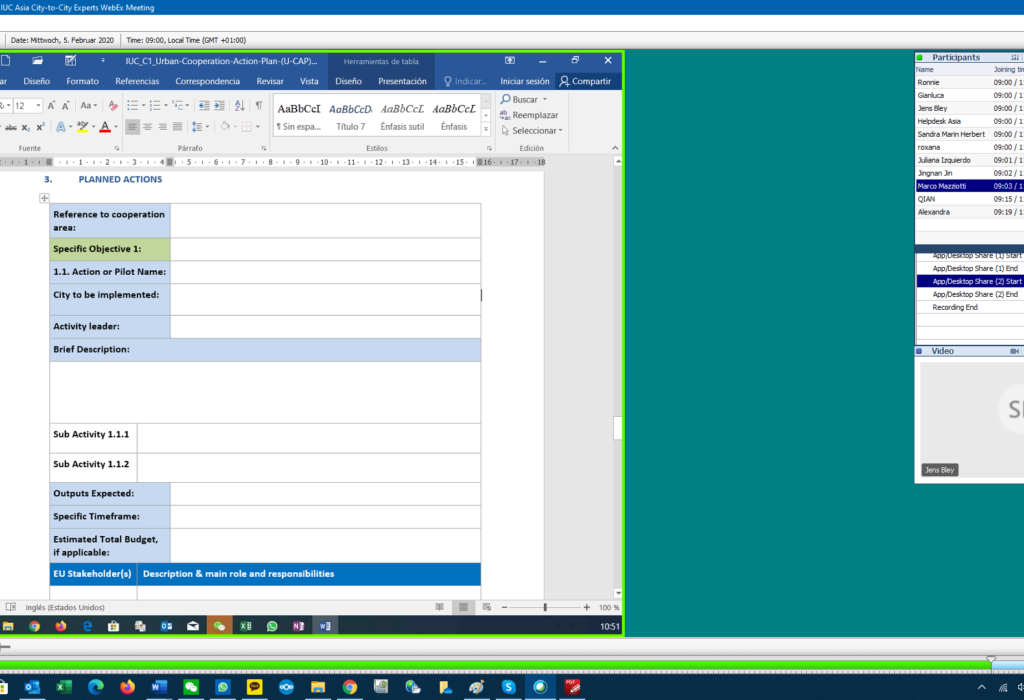1024x700 pixels.
Task: Switch to the Revisar ribbon tab
Action: (270, 81)
